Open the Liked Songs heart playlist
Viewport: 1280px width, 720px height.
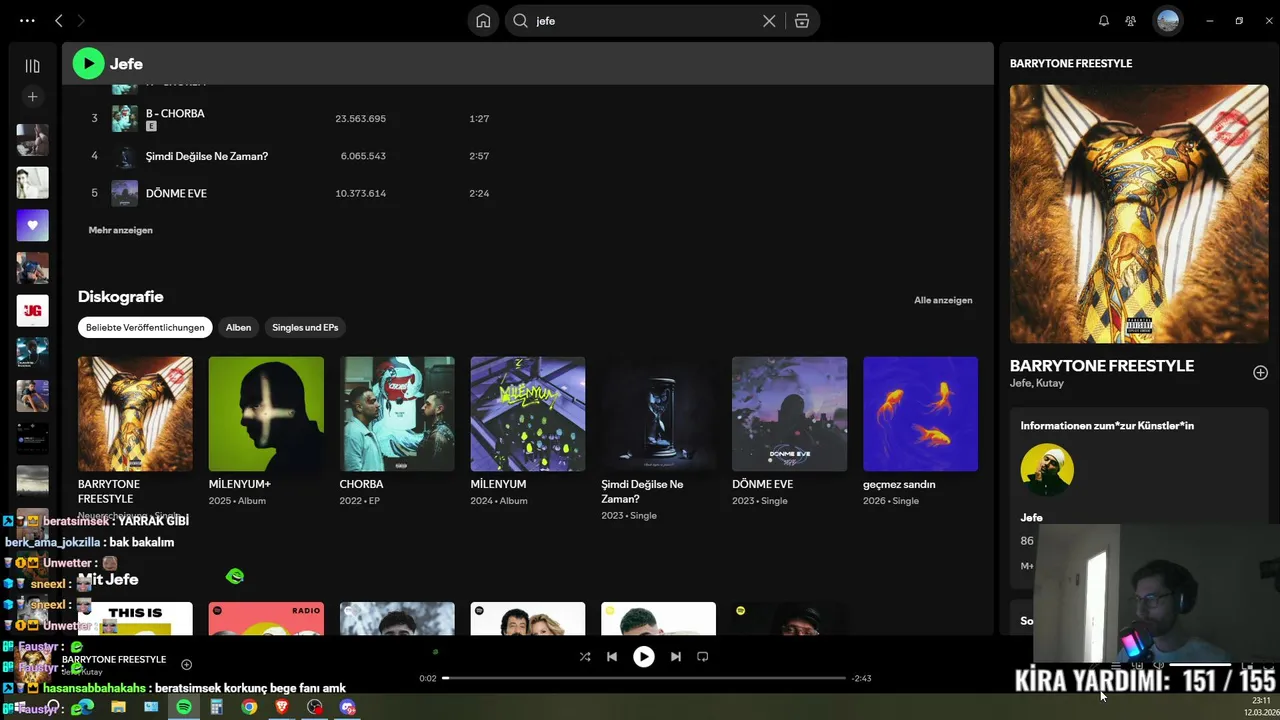pos(32,225)
